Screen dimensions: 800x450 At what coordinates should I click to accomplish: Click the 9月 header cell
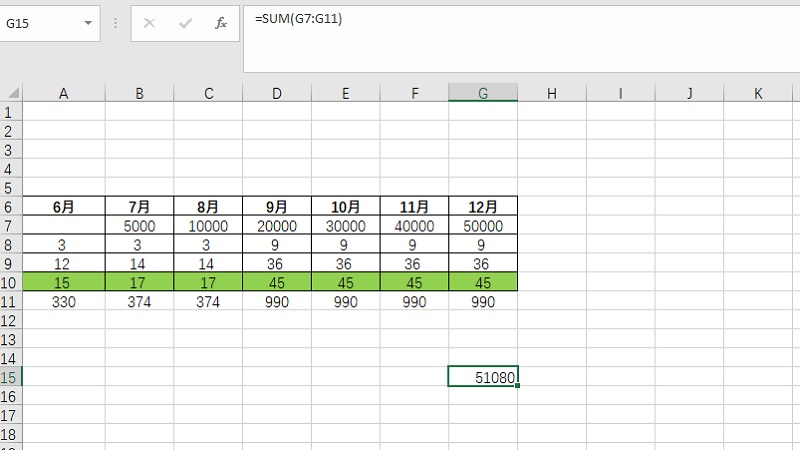click(277, 207)
